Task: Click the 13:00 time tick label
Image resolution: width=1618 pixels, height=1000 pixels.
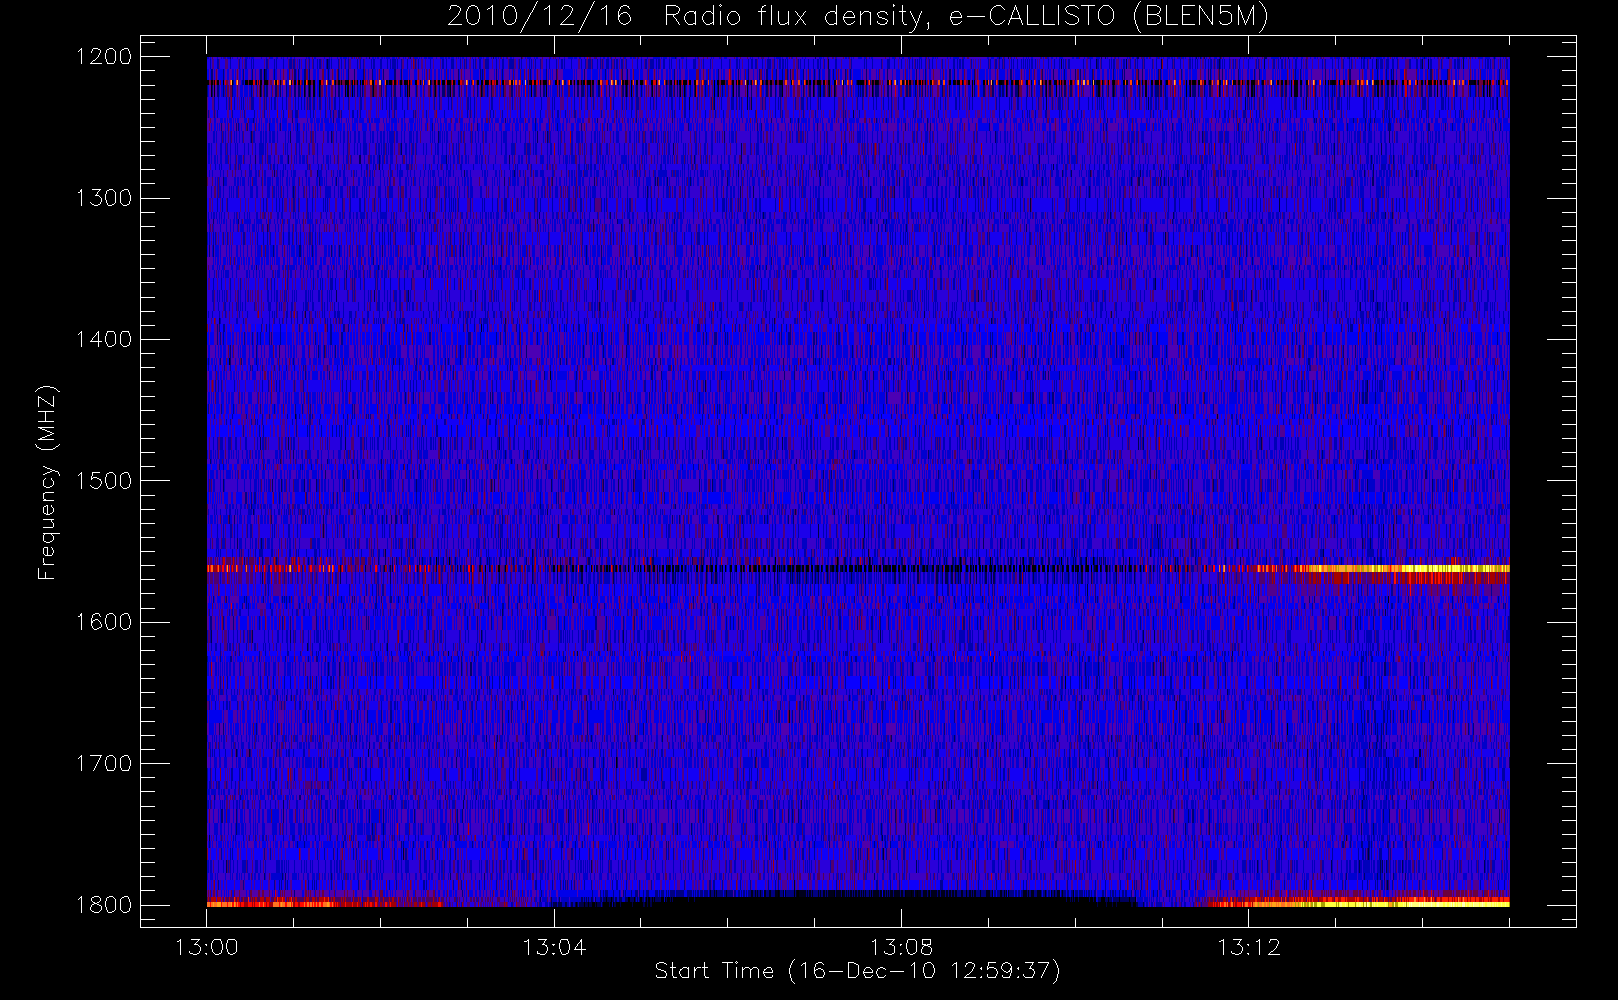Action: pyautogui.click(x=207, y=947)
